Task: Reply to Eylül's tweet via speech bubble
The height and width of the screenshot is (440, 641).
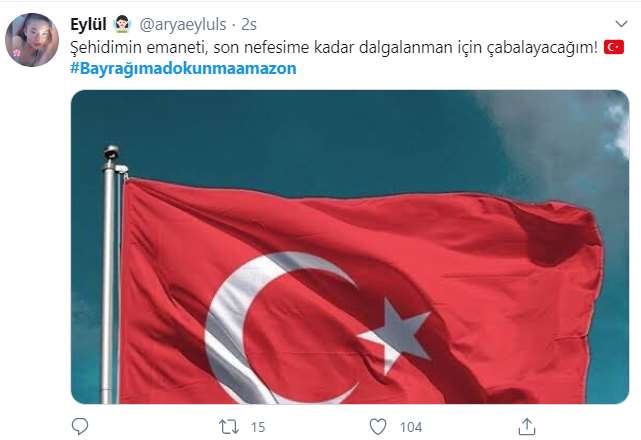Action: (80, 427)
